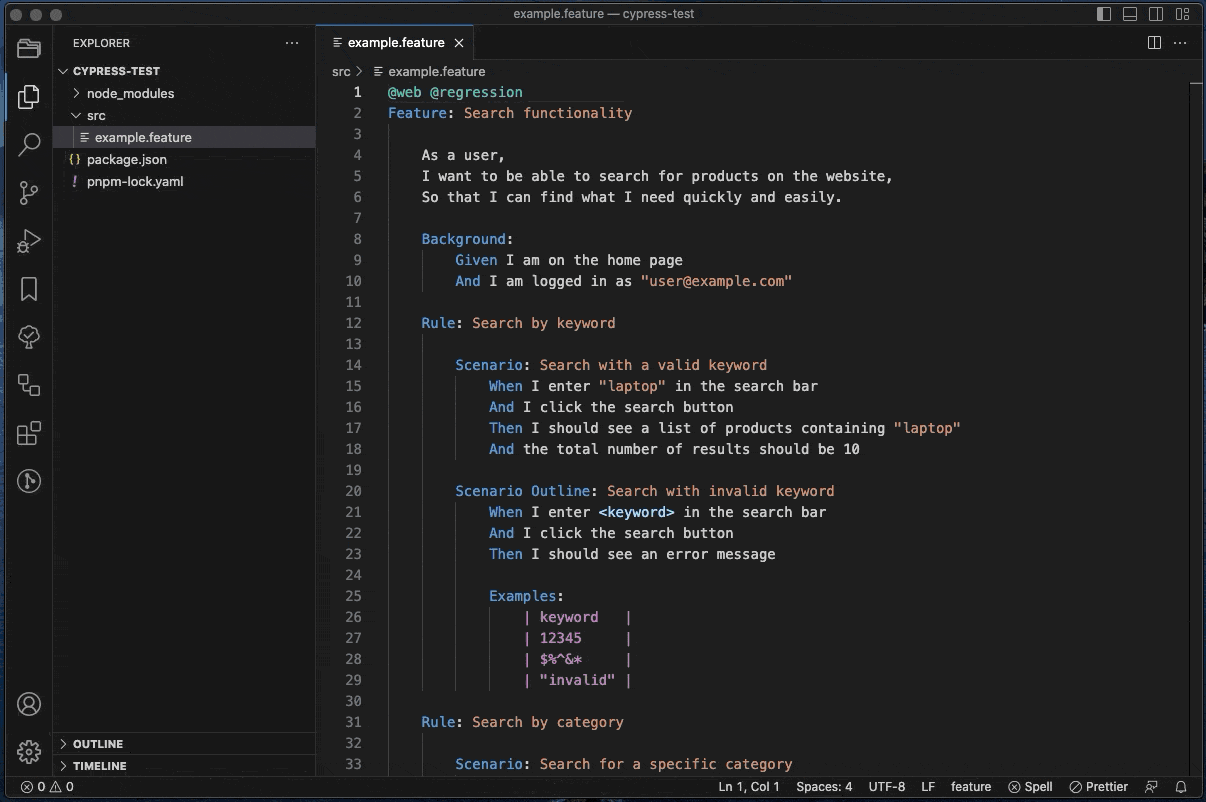This screenshot has width=1206, height=802.
Task: Open the Manage gear icon
Action: click(x=29, y=752)
